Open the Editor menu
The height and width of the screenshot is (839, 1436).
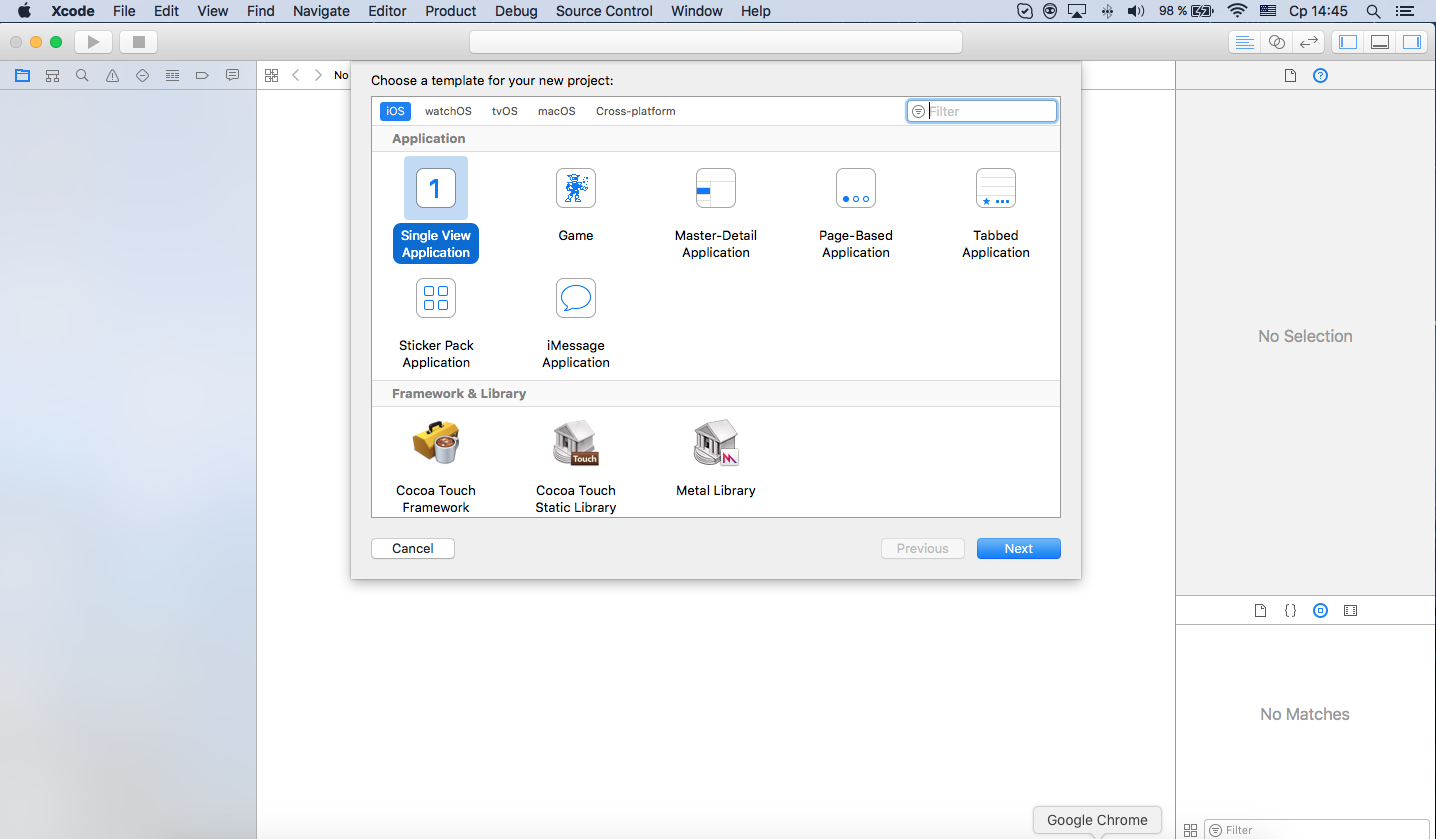point(387,11)
